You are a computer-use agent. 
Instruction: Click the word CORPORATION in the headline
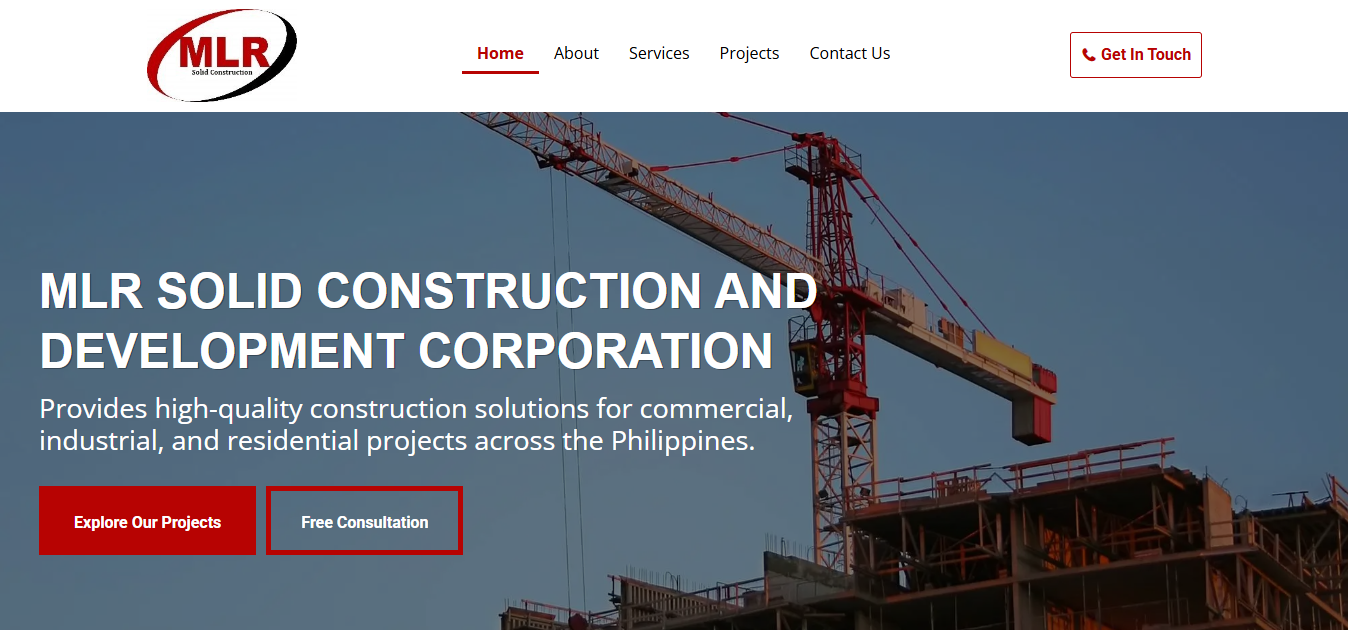(x=595, y=351)
